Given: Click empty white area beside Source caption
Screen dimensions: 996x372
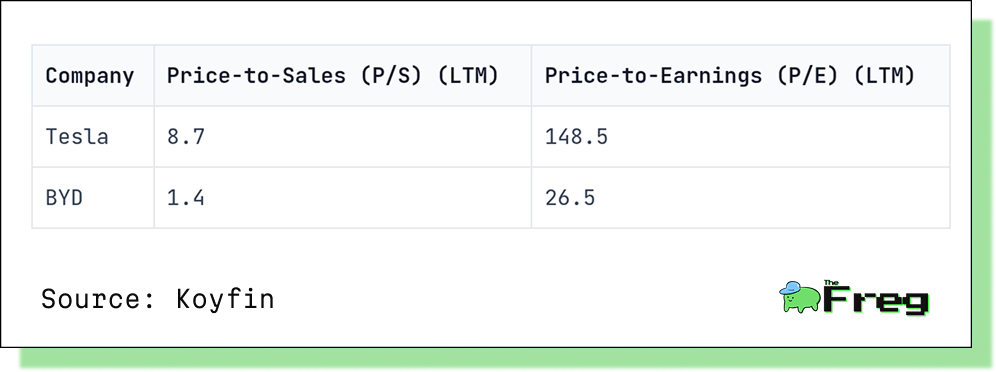Looking at the screenshot, I should tap(508, 298).
